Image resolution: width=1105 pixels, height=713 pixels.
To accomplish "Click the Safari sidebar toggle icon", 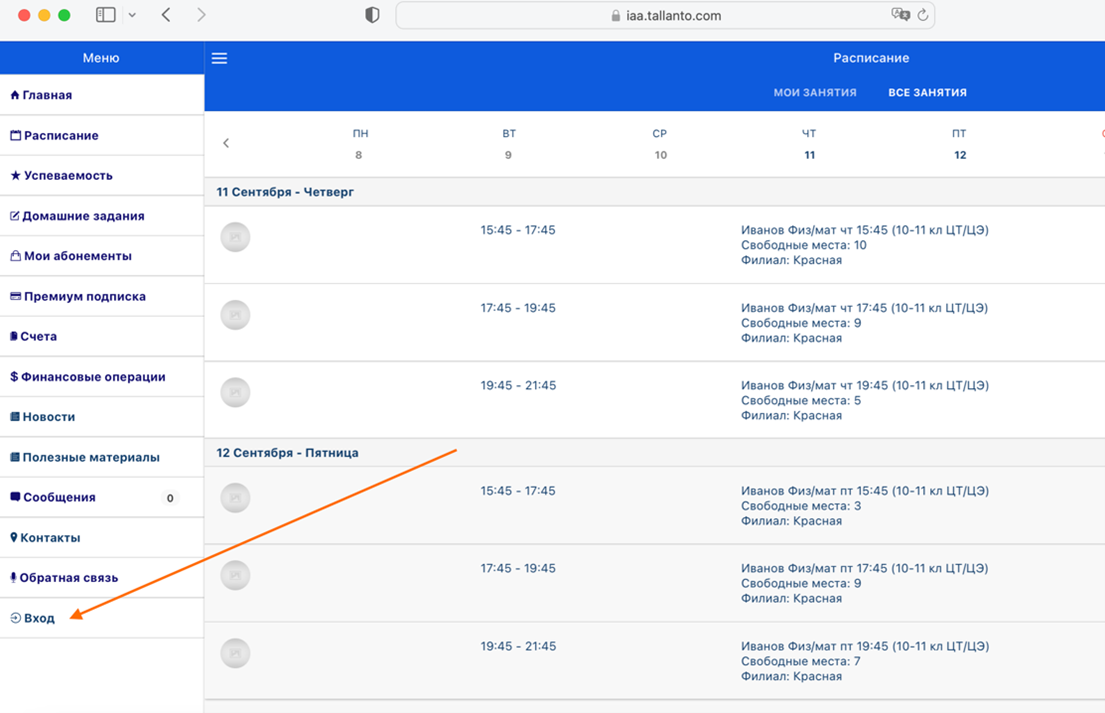I will 105,15.
